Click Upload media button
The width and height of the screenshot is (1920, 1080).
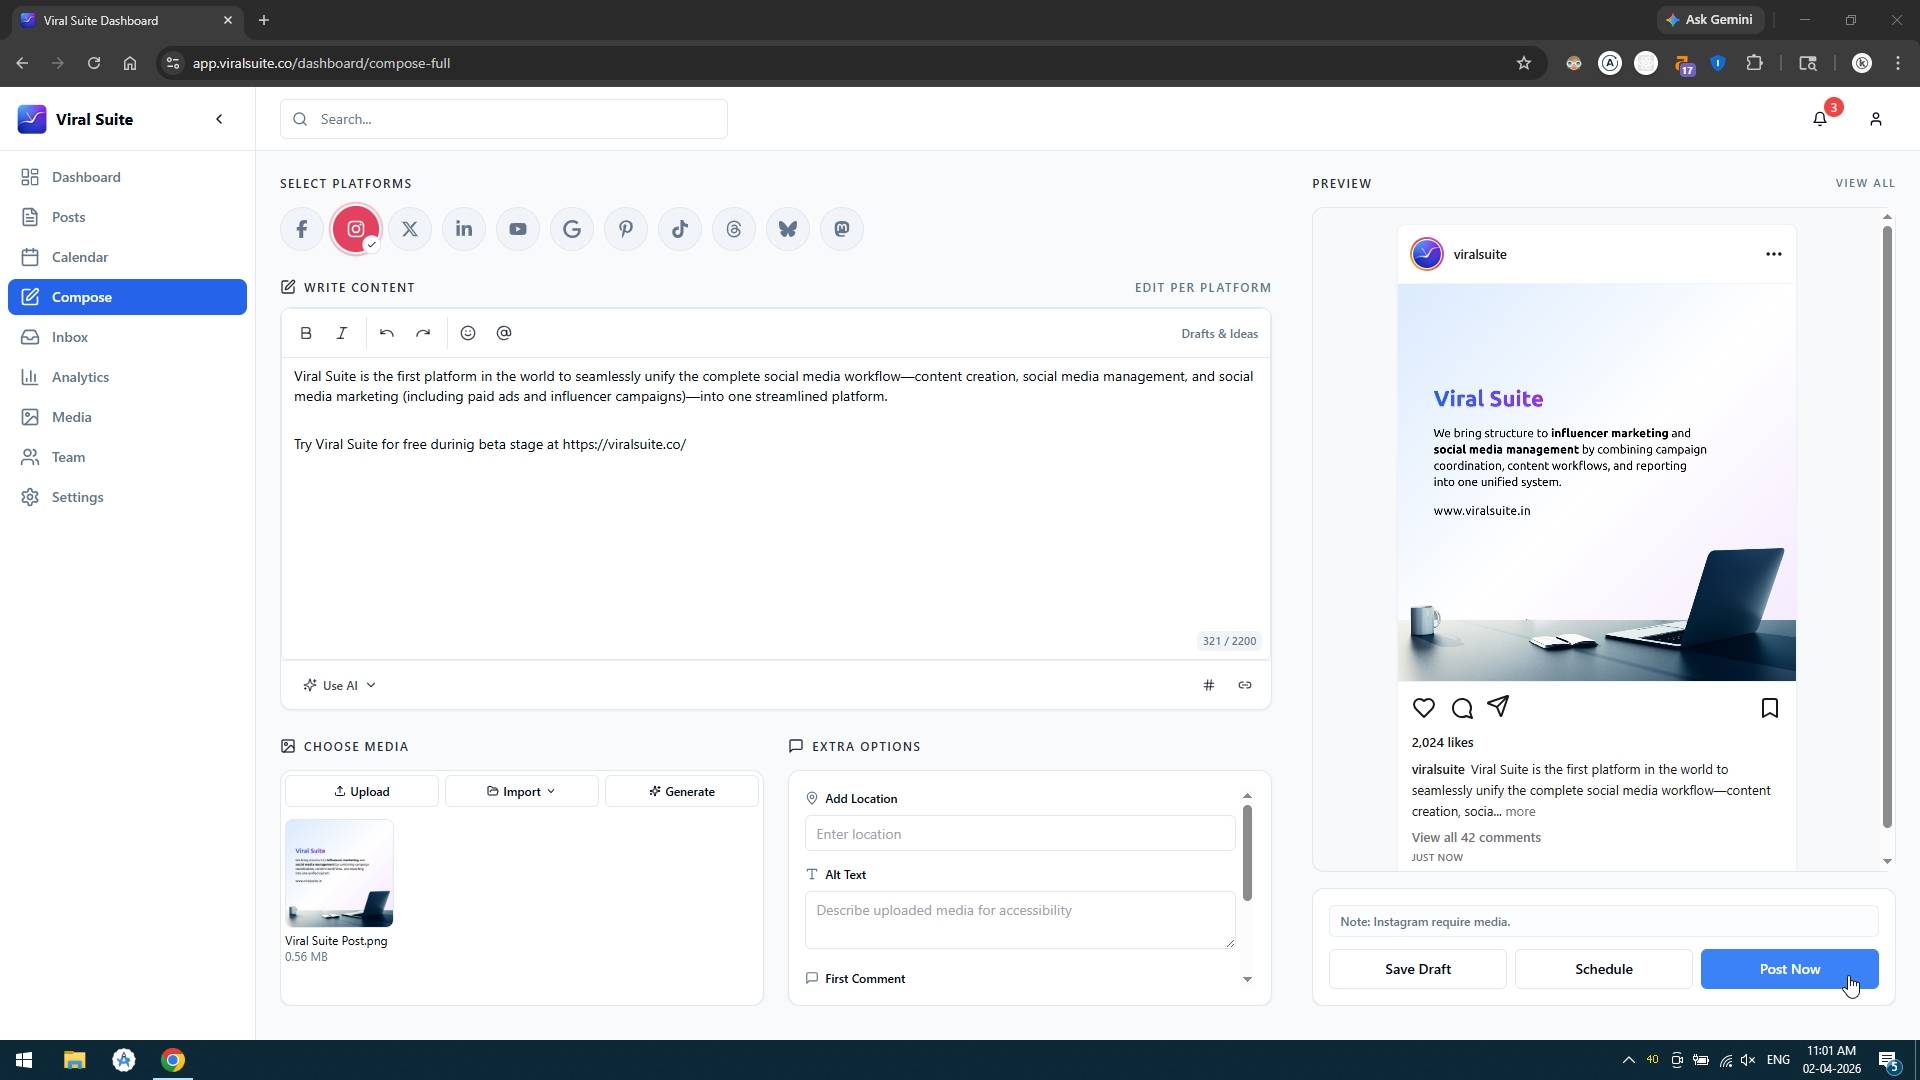point(362,791)
